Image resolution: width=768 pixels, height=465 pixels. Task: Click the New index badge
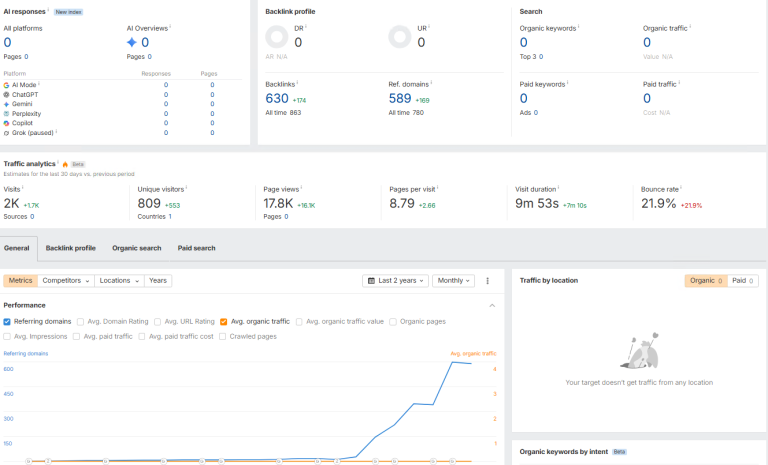tap(68, 12)
